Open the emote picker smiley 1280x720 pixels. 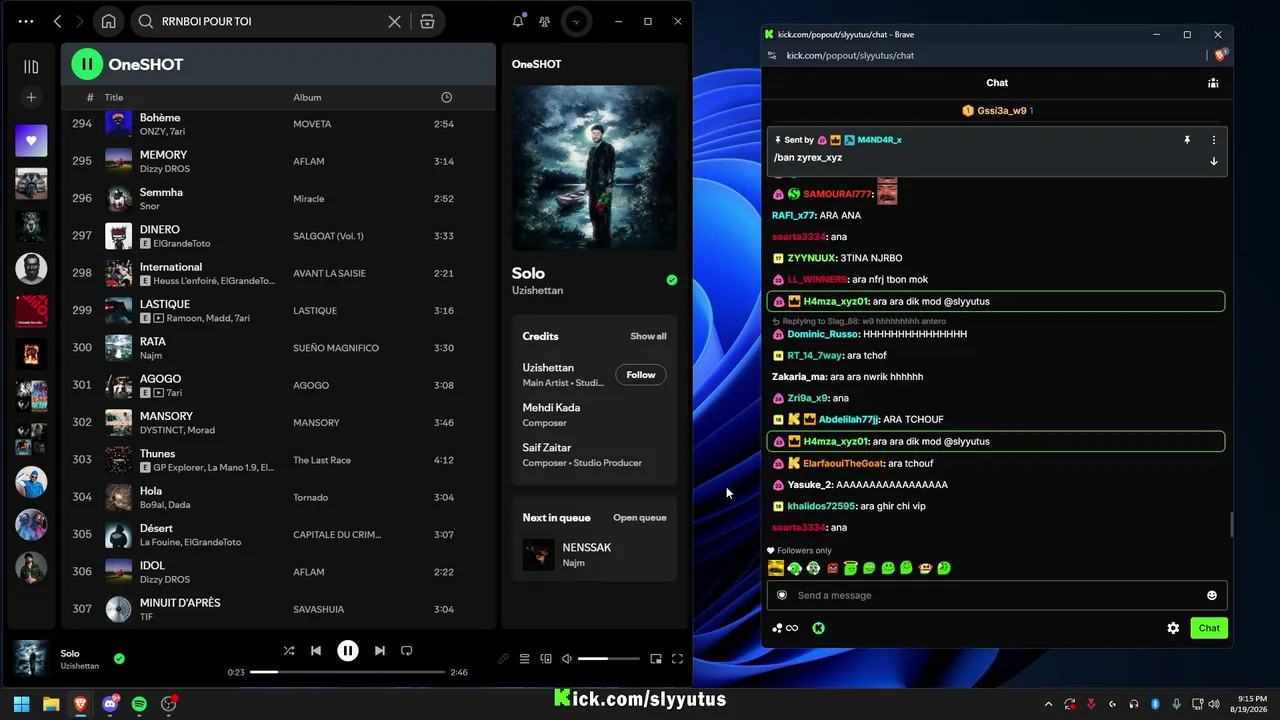[x=1212, y=595]
